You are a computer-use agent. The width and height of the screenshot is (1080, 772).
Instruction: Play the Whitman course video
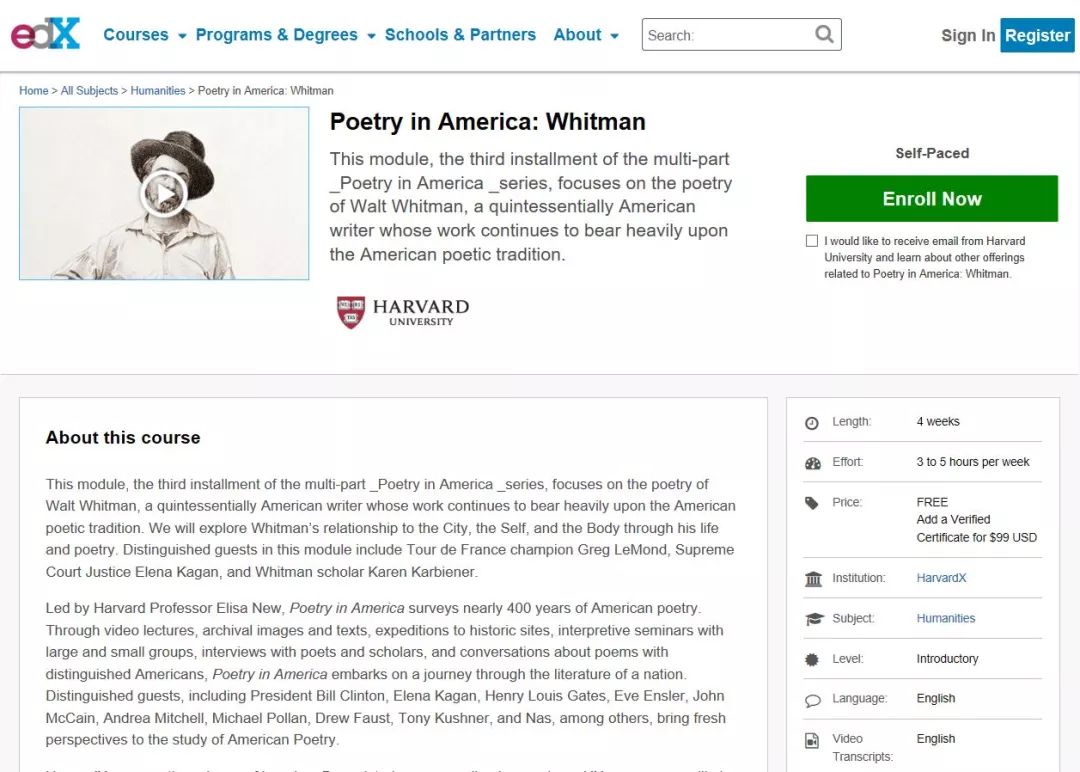[x=164, y=193]
